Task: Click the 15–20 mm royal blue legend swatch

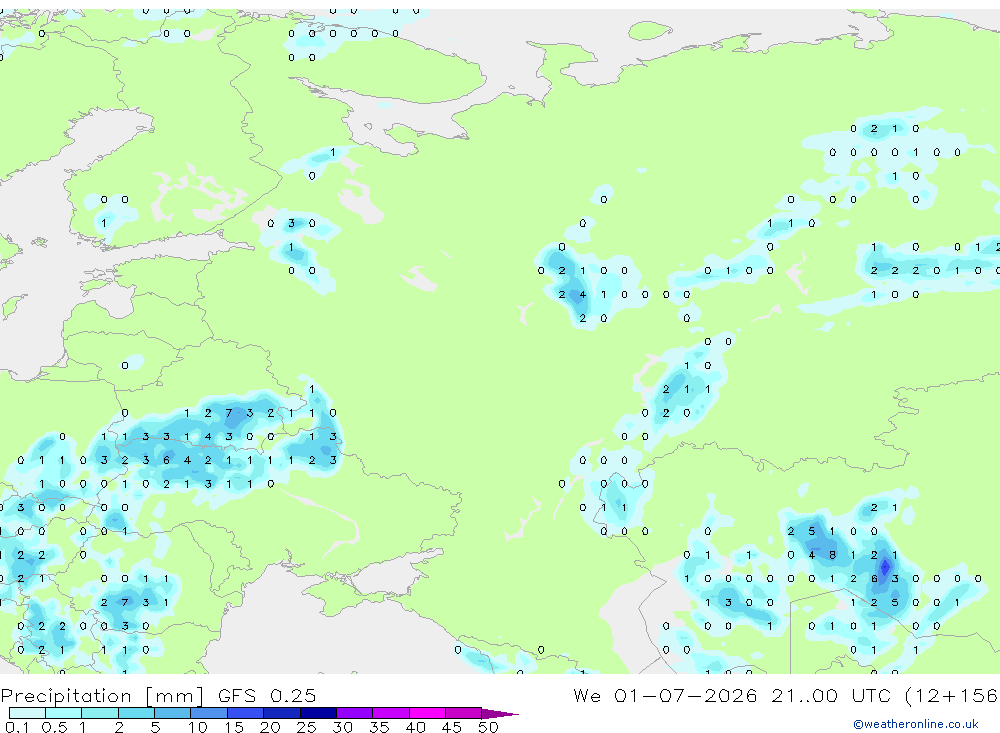Action: [x=245, y=713]
